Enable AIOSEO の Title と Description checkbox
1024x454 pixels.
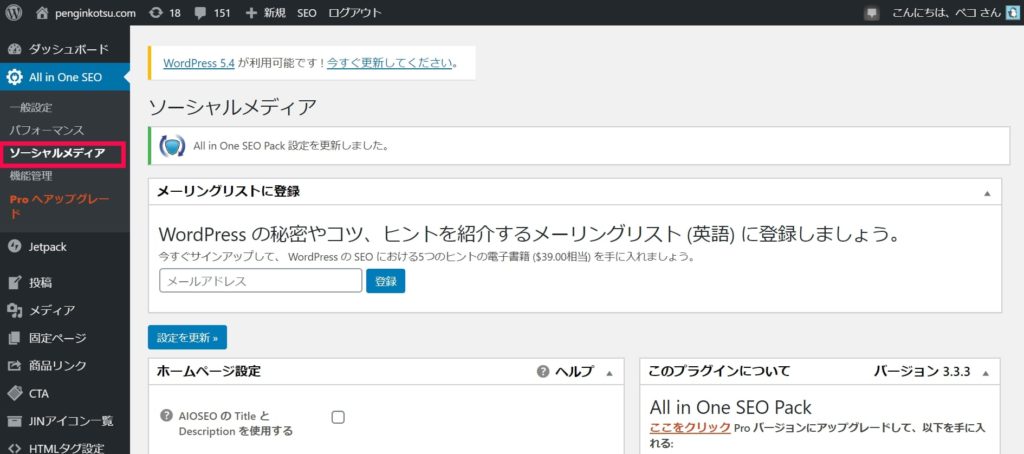338,417
